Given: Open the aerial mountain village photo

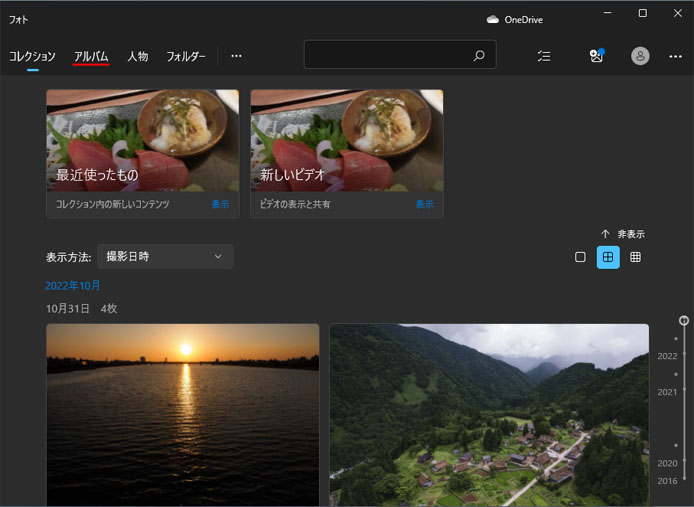Looking at the screenshot, I should 489,415.
